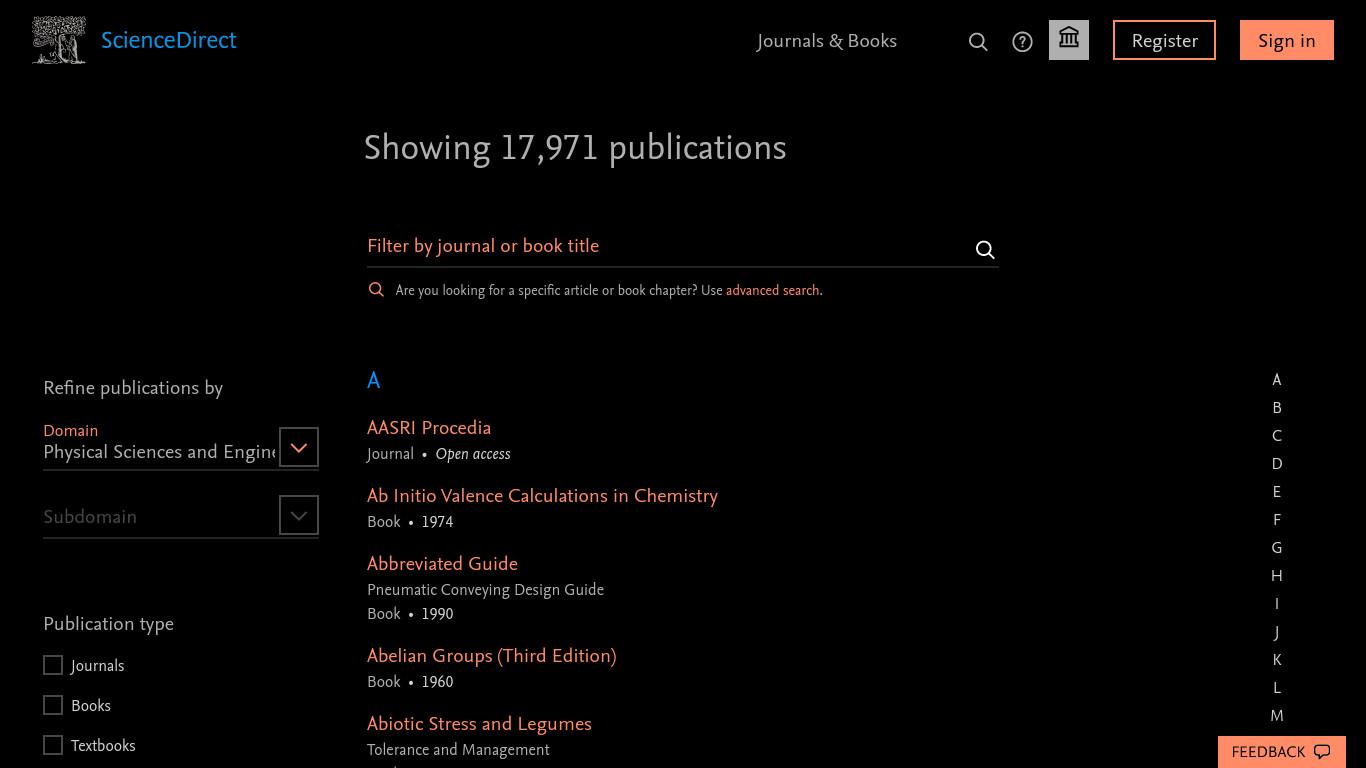
Task: Jump to letter E in index
Action: pyautogui.click(x=1276, y=492)
